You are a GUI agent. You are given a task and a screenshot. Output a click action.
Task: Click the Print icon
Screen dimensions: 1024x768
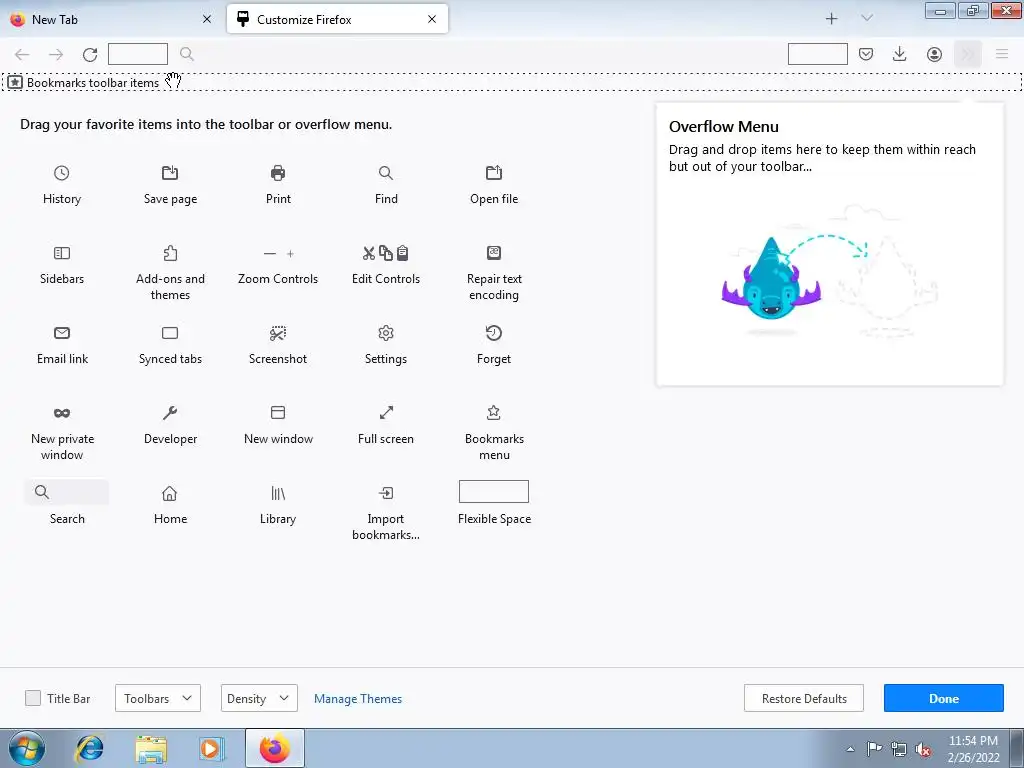click(278, 173)
